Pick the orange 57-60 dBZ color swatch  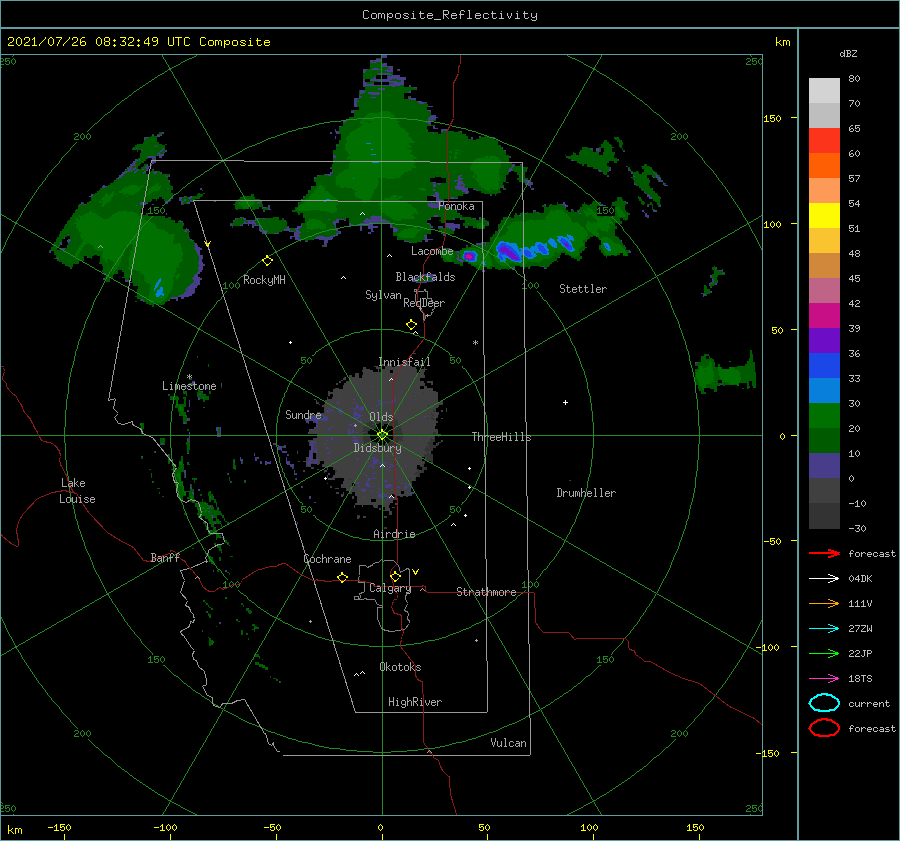click(824, 165)
